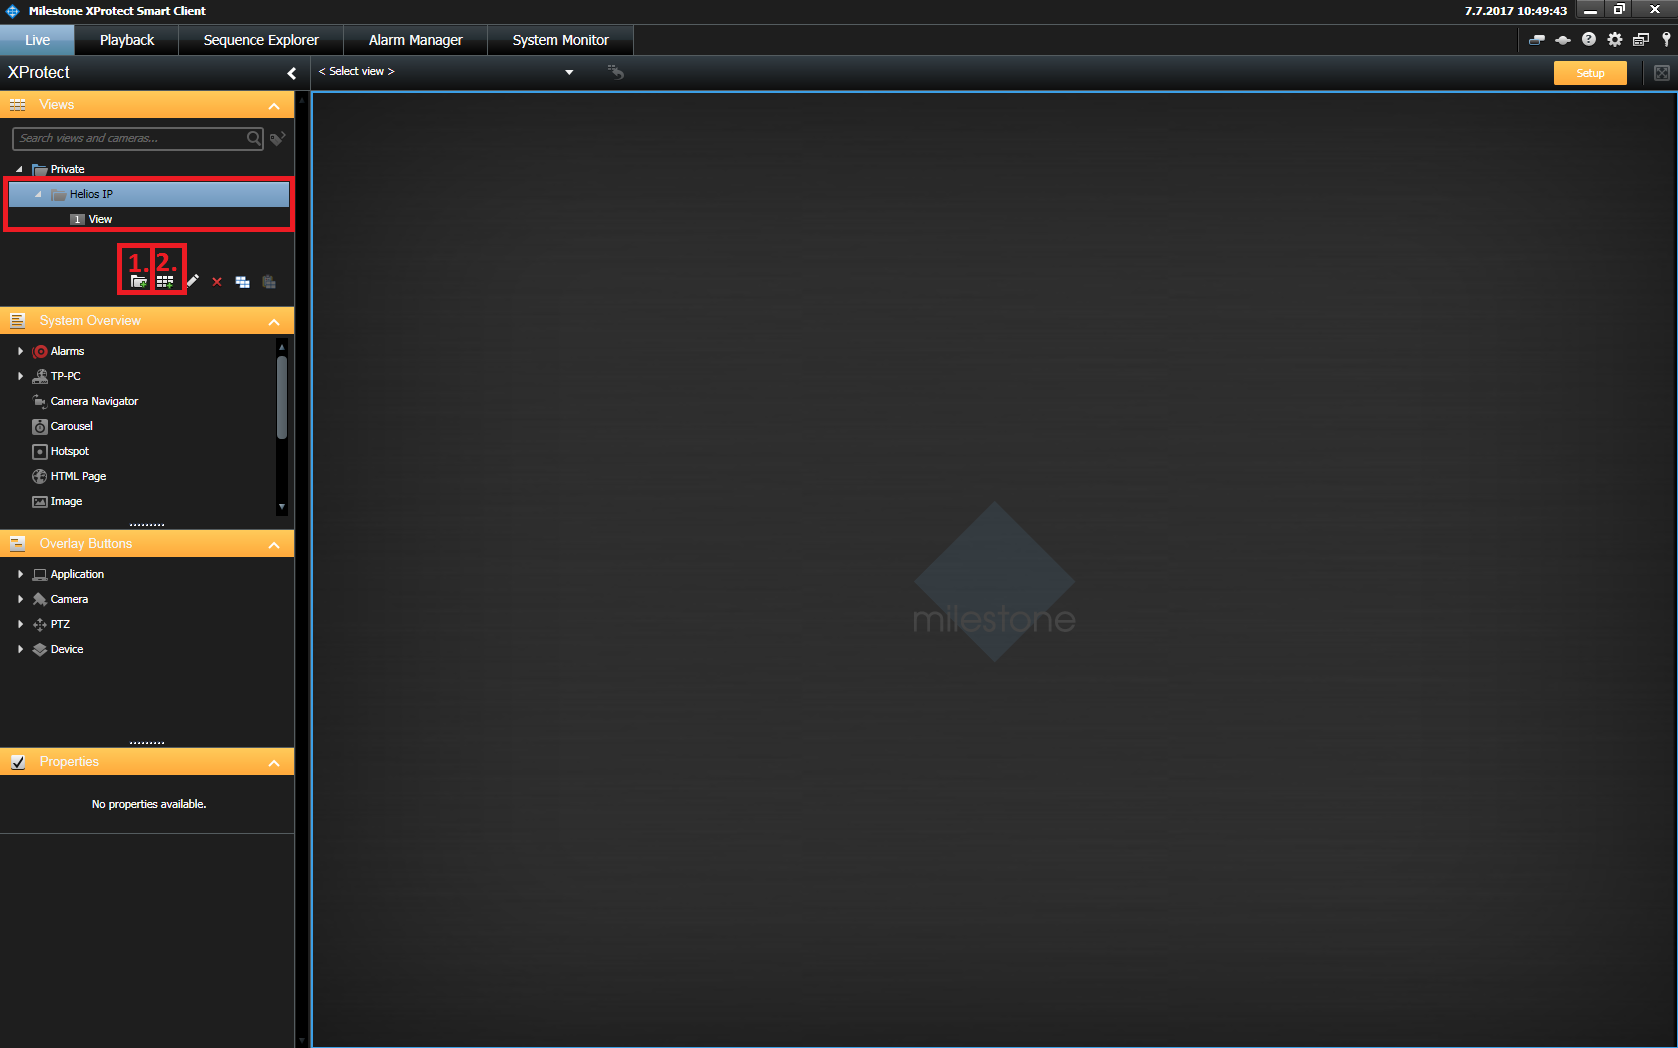Expand the PTZ overlay buttons node
This screenshot has width=1678, height=1048.
20,624
